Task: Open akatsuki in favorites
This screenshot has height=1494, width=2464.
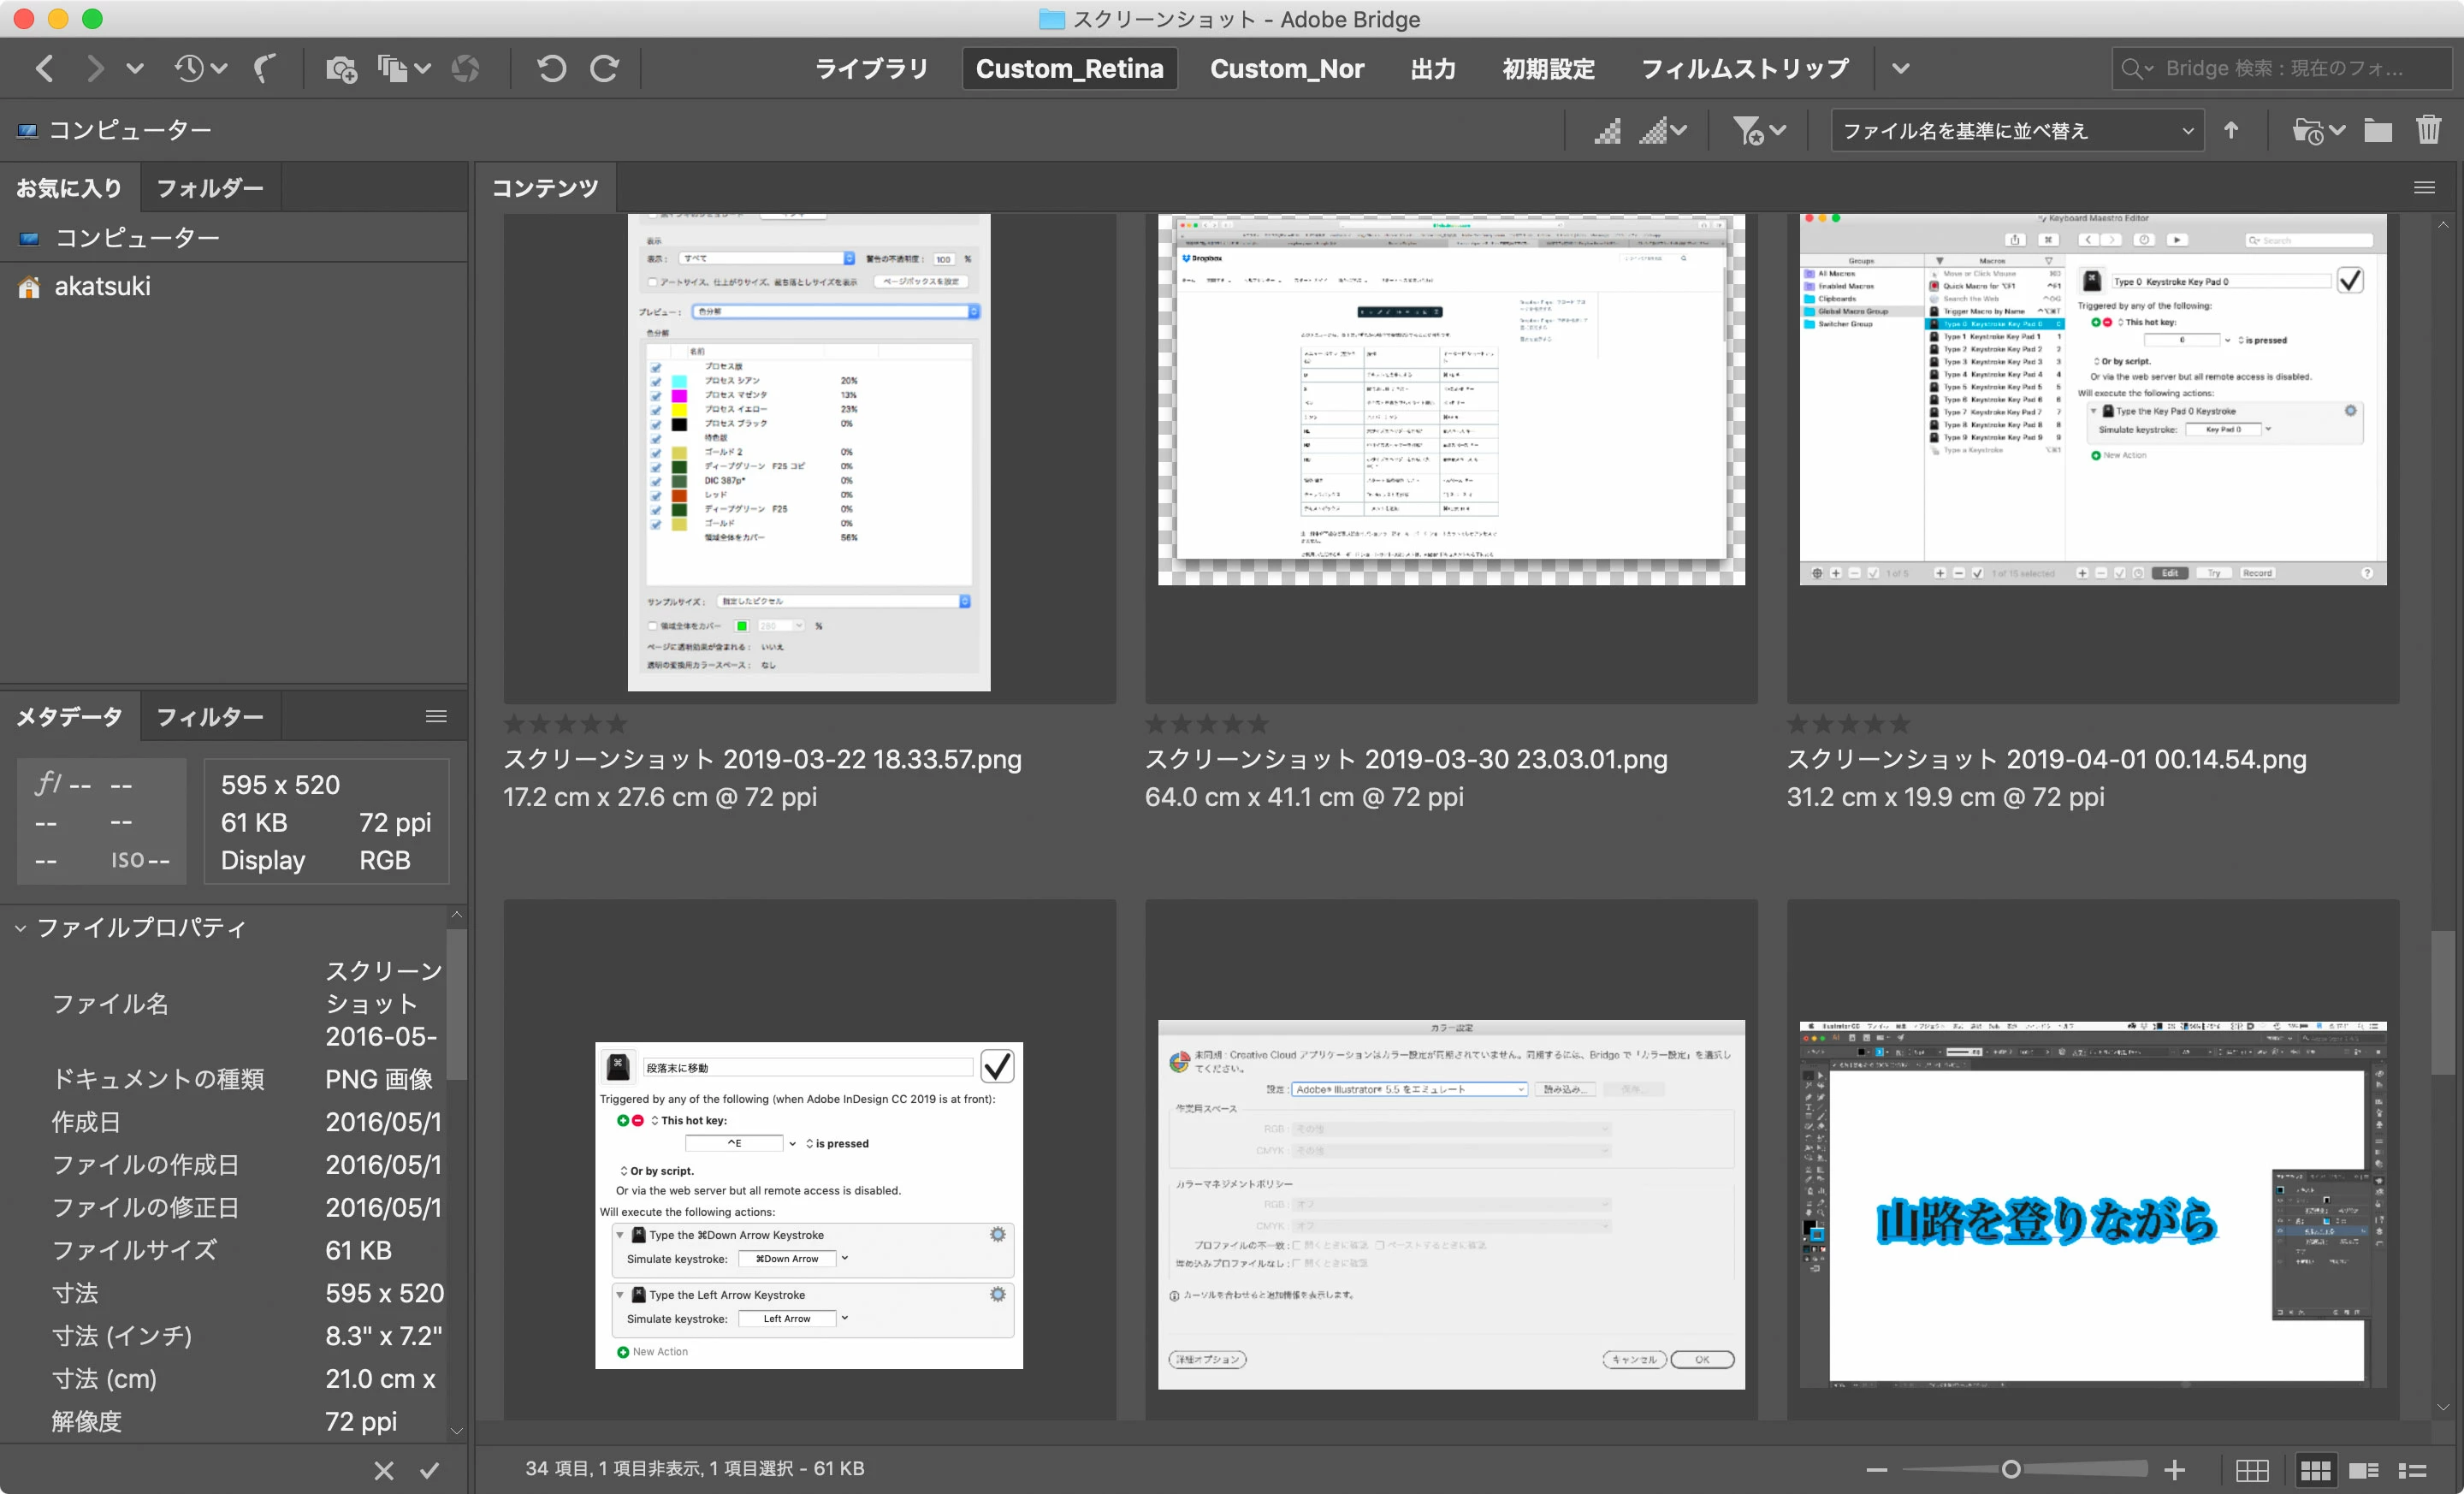Action: tap(101, 287)
